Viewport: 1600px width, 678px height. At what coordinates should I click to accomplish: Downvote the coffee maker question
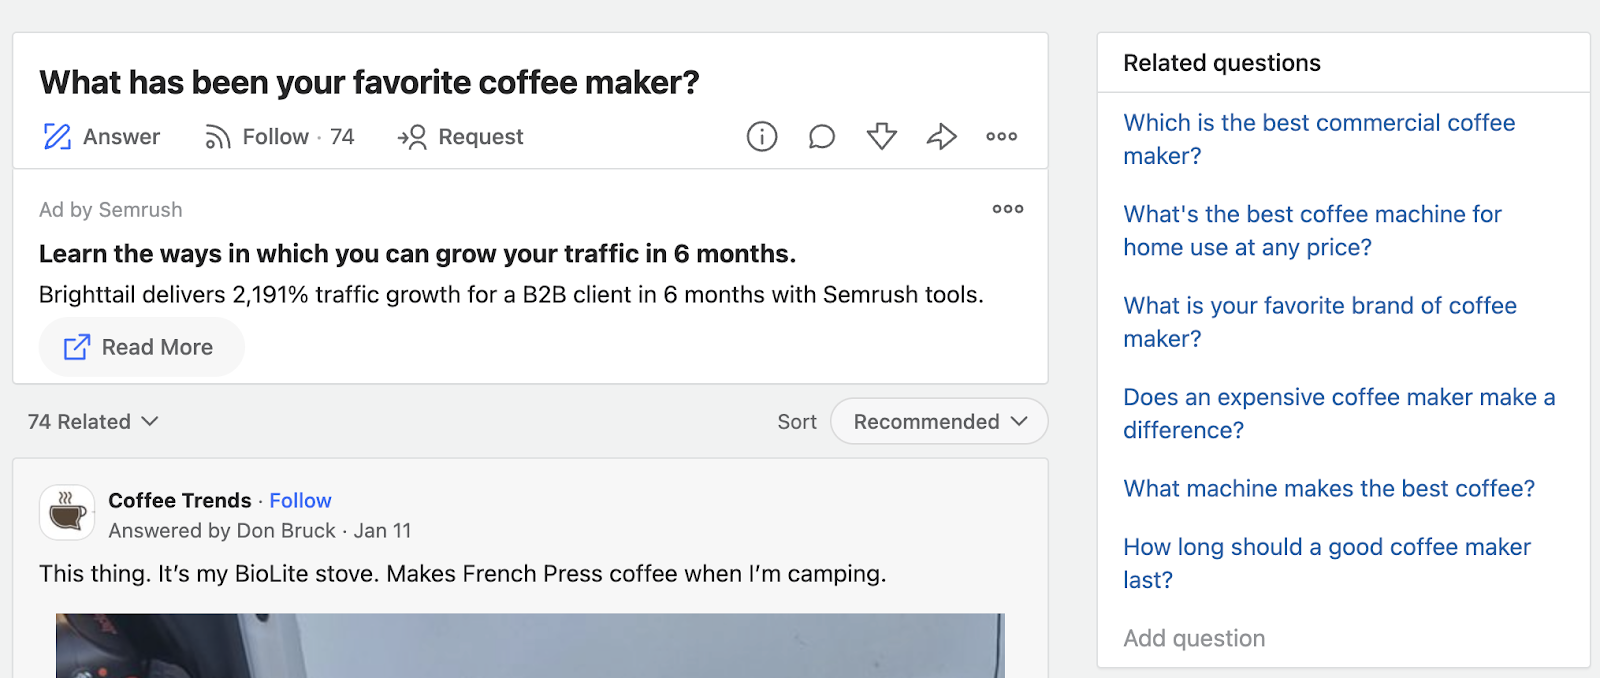(882, 137)
